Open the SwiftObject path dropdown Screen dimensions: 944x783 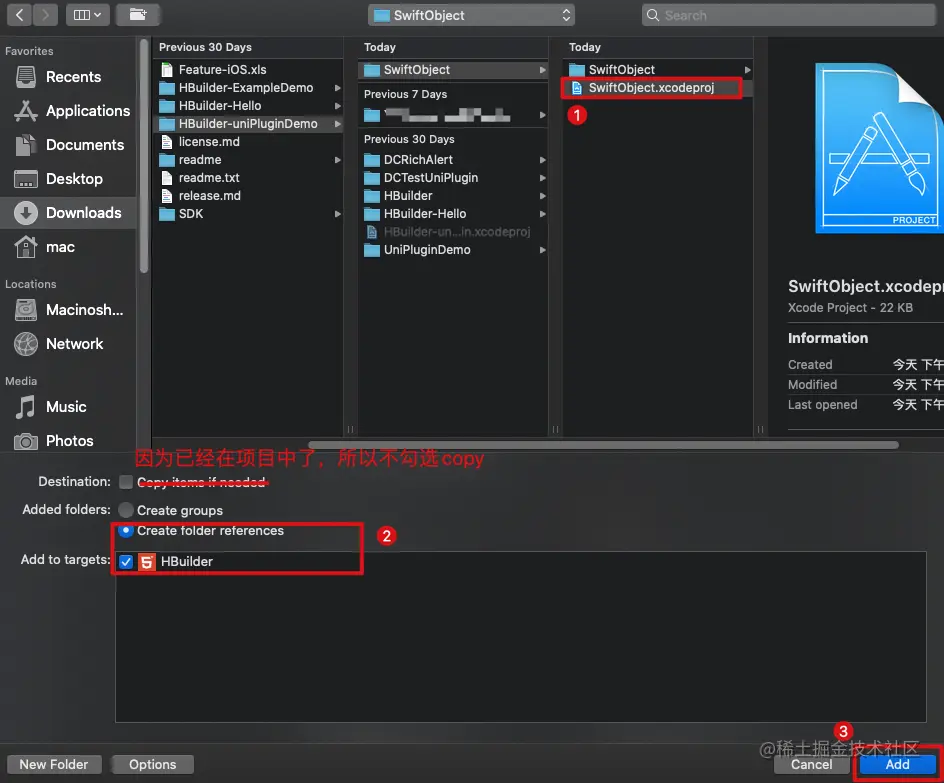coord(470,14)
